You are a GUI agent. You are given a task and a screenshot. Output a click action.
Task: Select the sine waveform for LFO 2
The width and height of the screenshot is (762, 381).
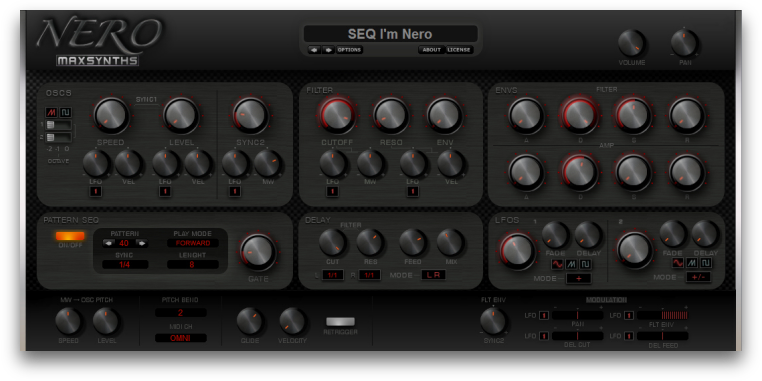[677, 263]
